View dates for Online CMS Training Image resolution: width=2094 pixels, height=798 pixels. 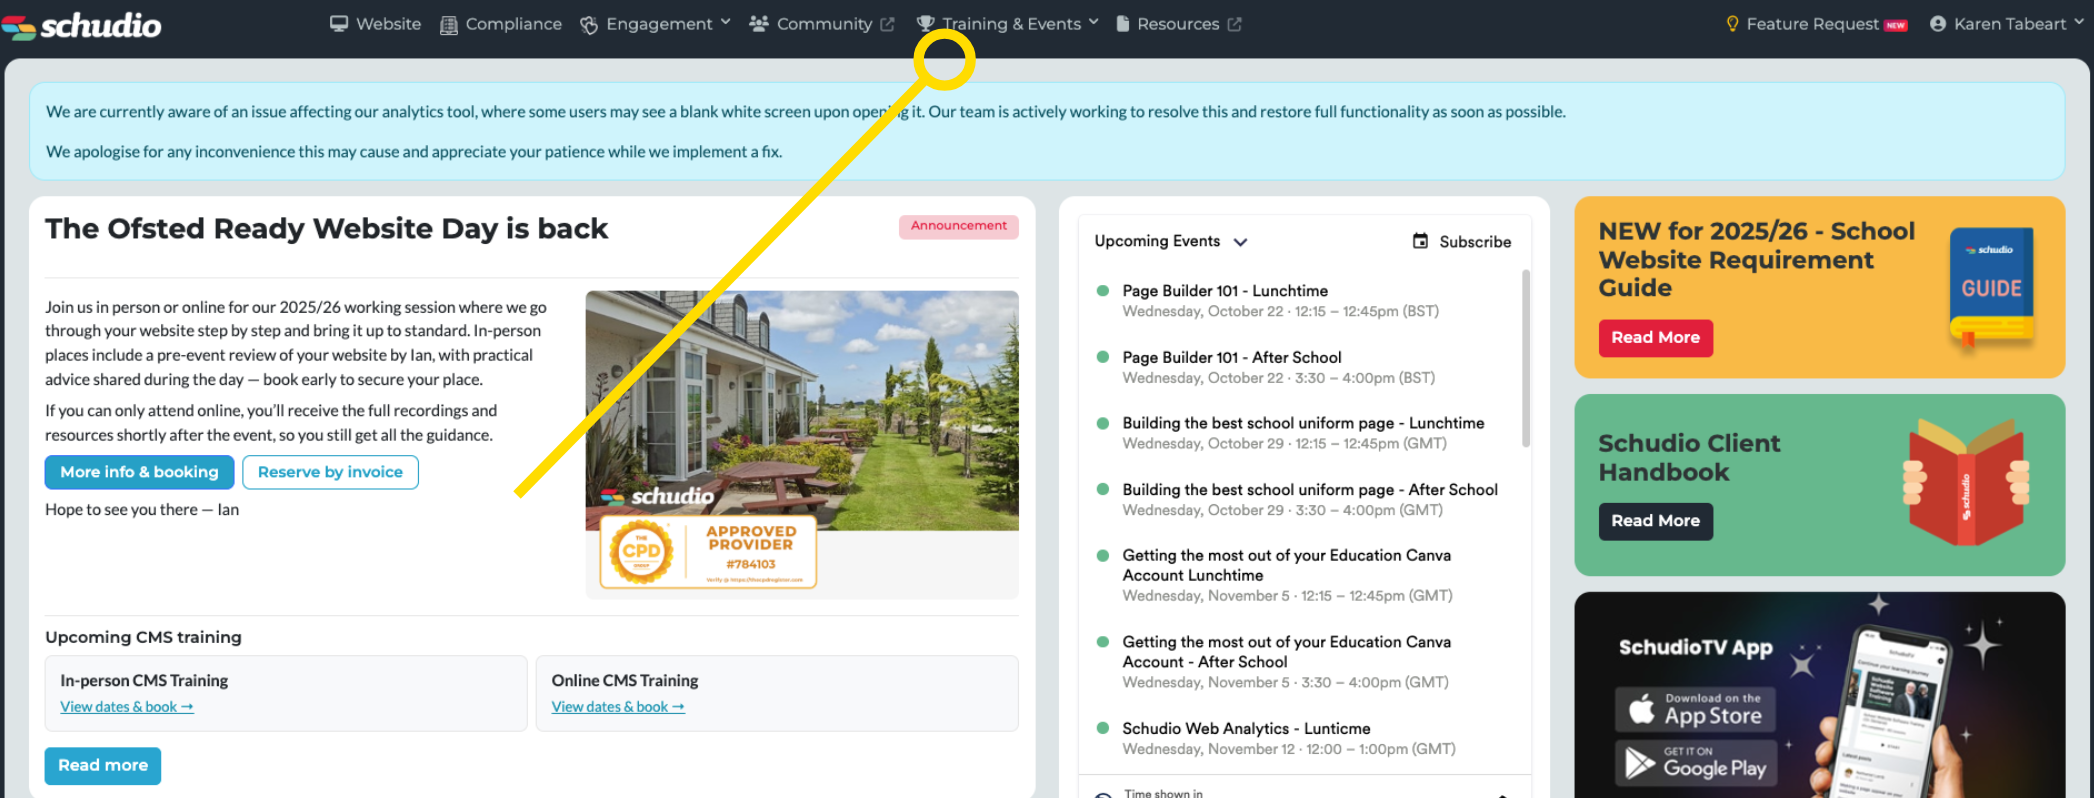tap(618, 707)
